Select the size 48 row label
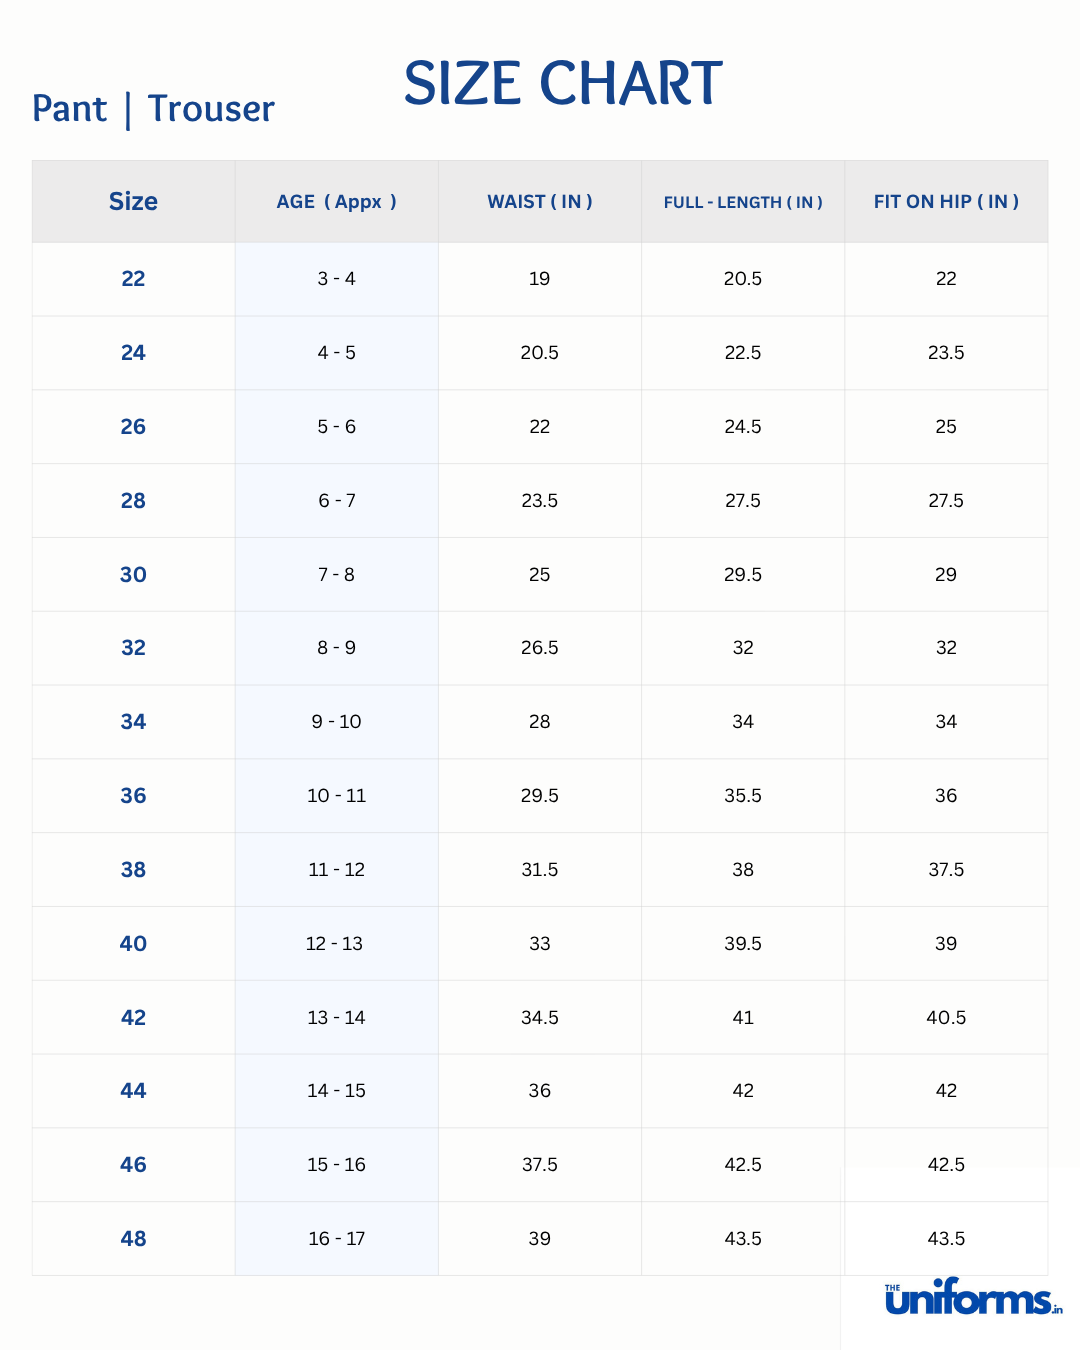Viewport: 1080px width, 1350px height. pyautogui.click(x=133, y=1239)
